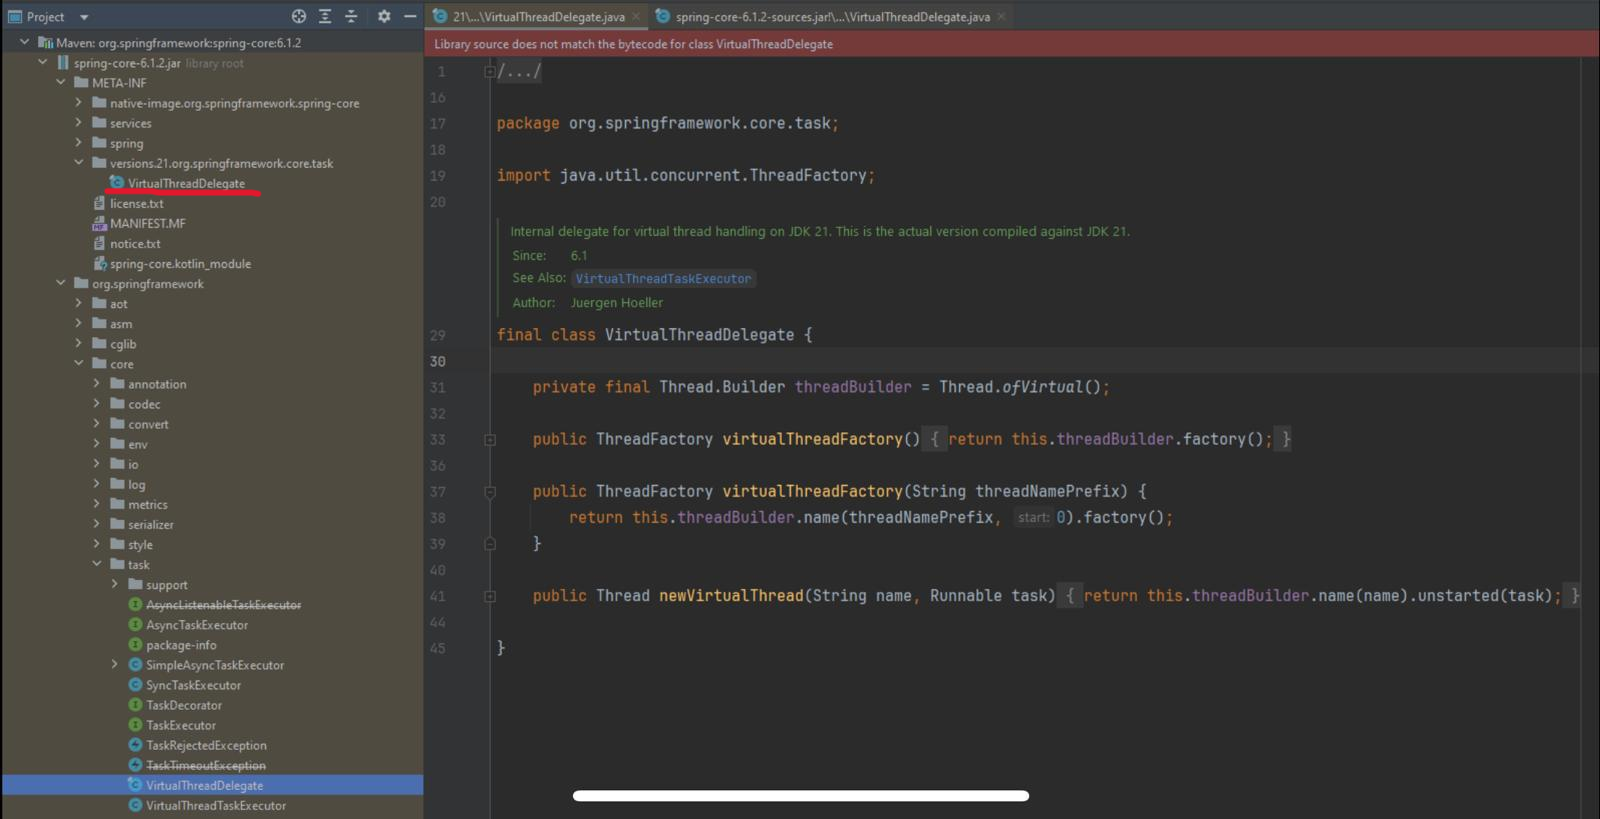Viewport: 1600px width, 819px height.
Task: Close the spring-core-6.1.2-sources.jar tab
Action: pos(1001,16)
